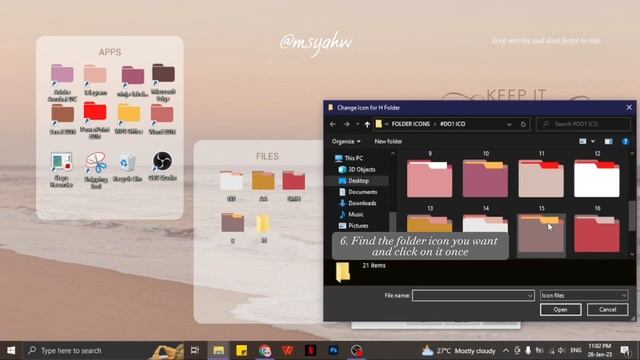Open dialog help icon

[x=625, y=141]
